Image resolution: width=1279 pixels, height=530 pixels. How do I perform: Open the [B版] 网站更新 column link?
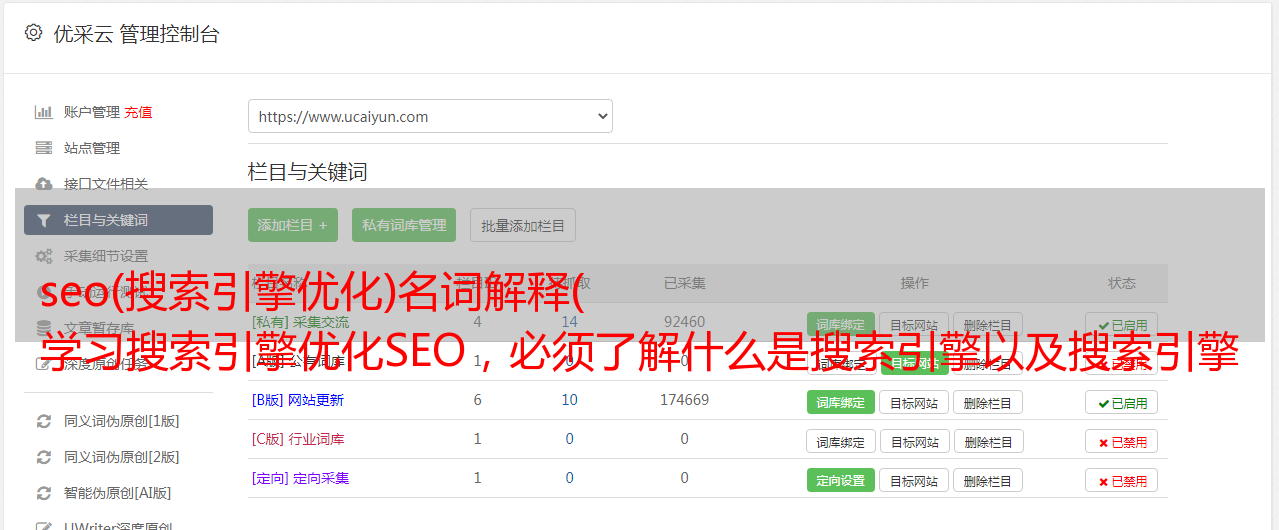pos(298,400)
